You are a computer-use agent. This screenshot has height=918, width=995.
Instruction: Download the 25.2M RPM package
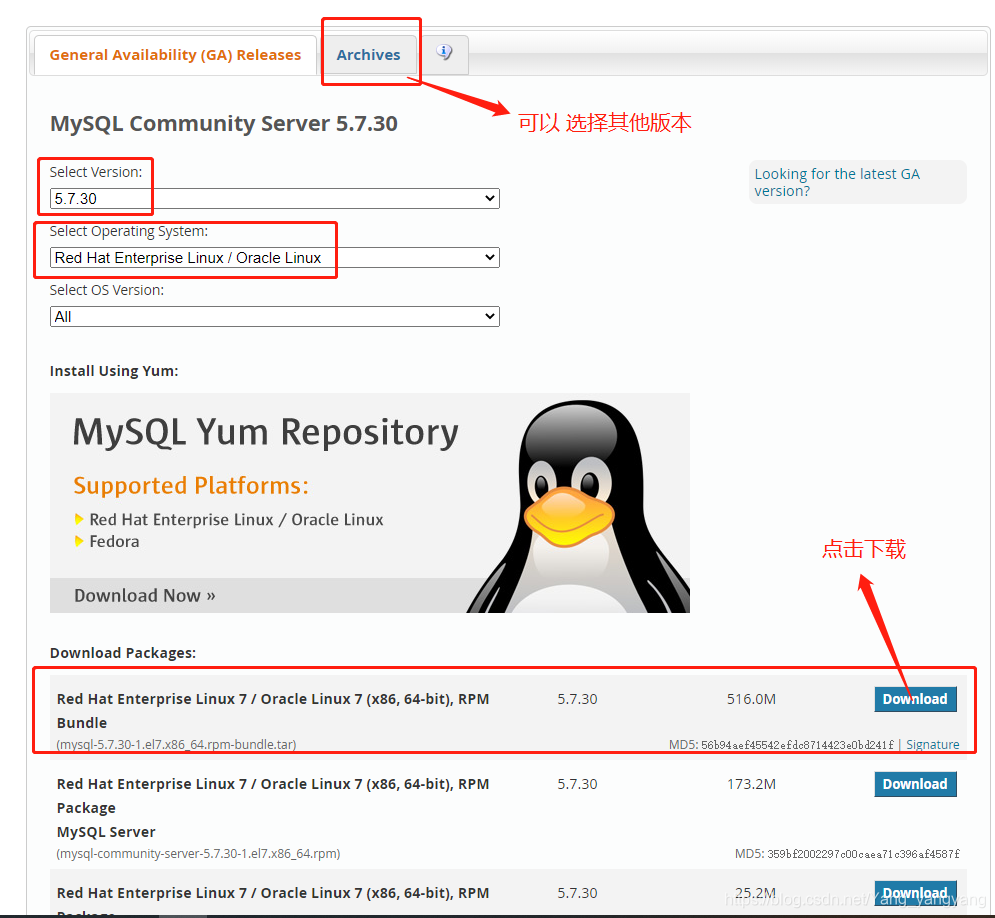(x=915, y=893)
